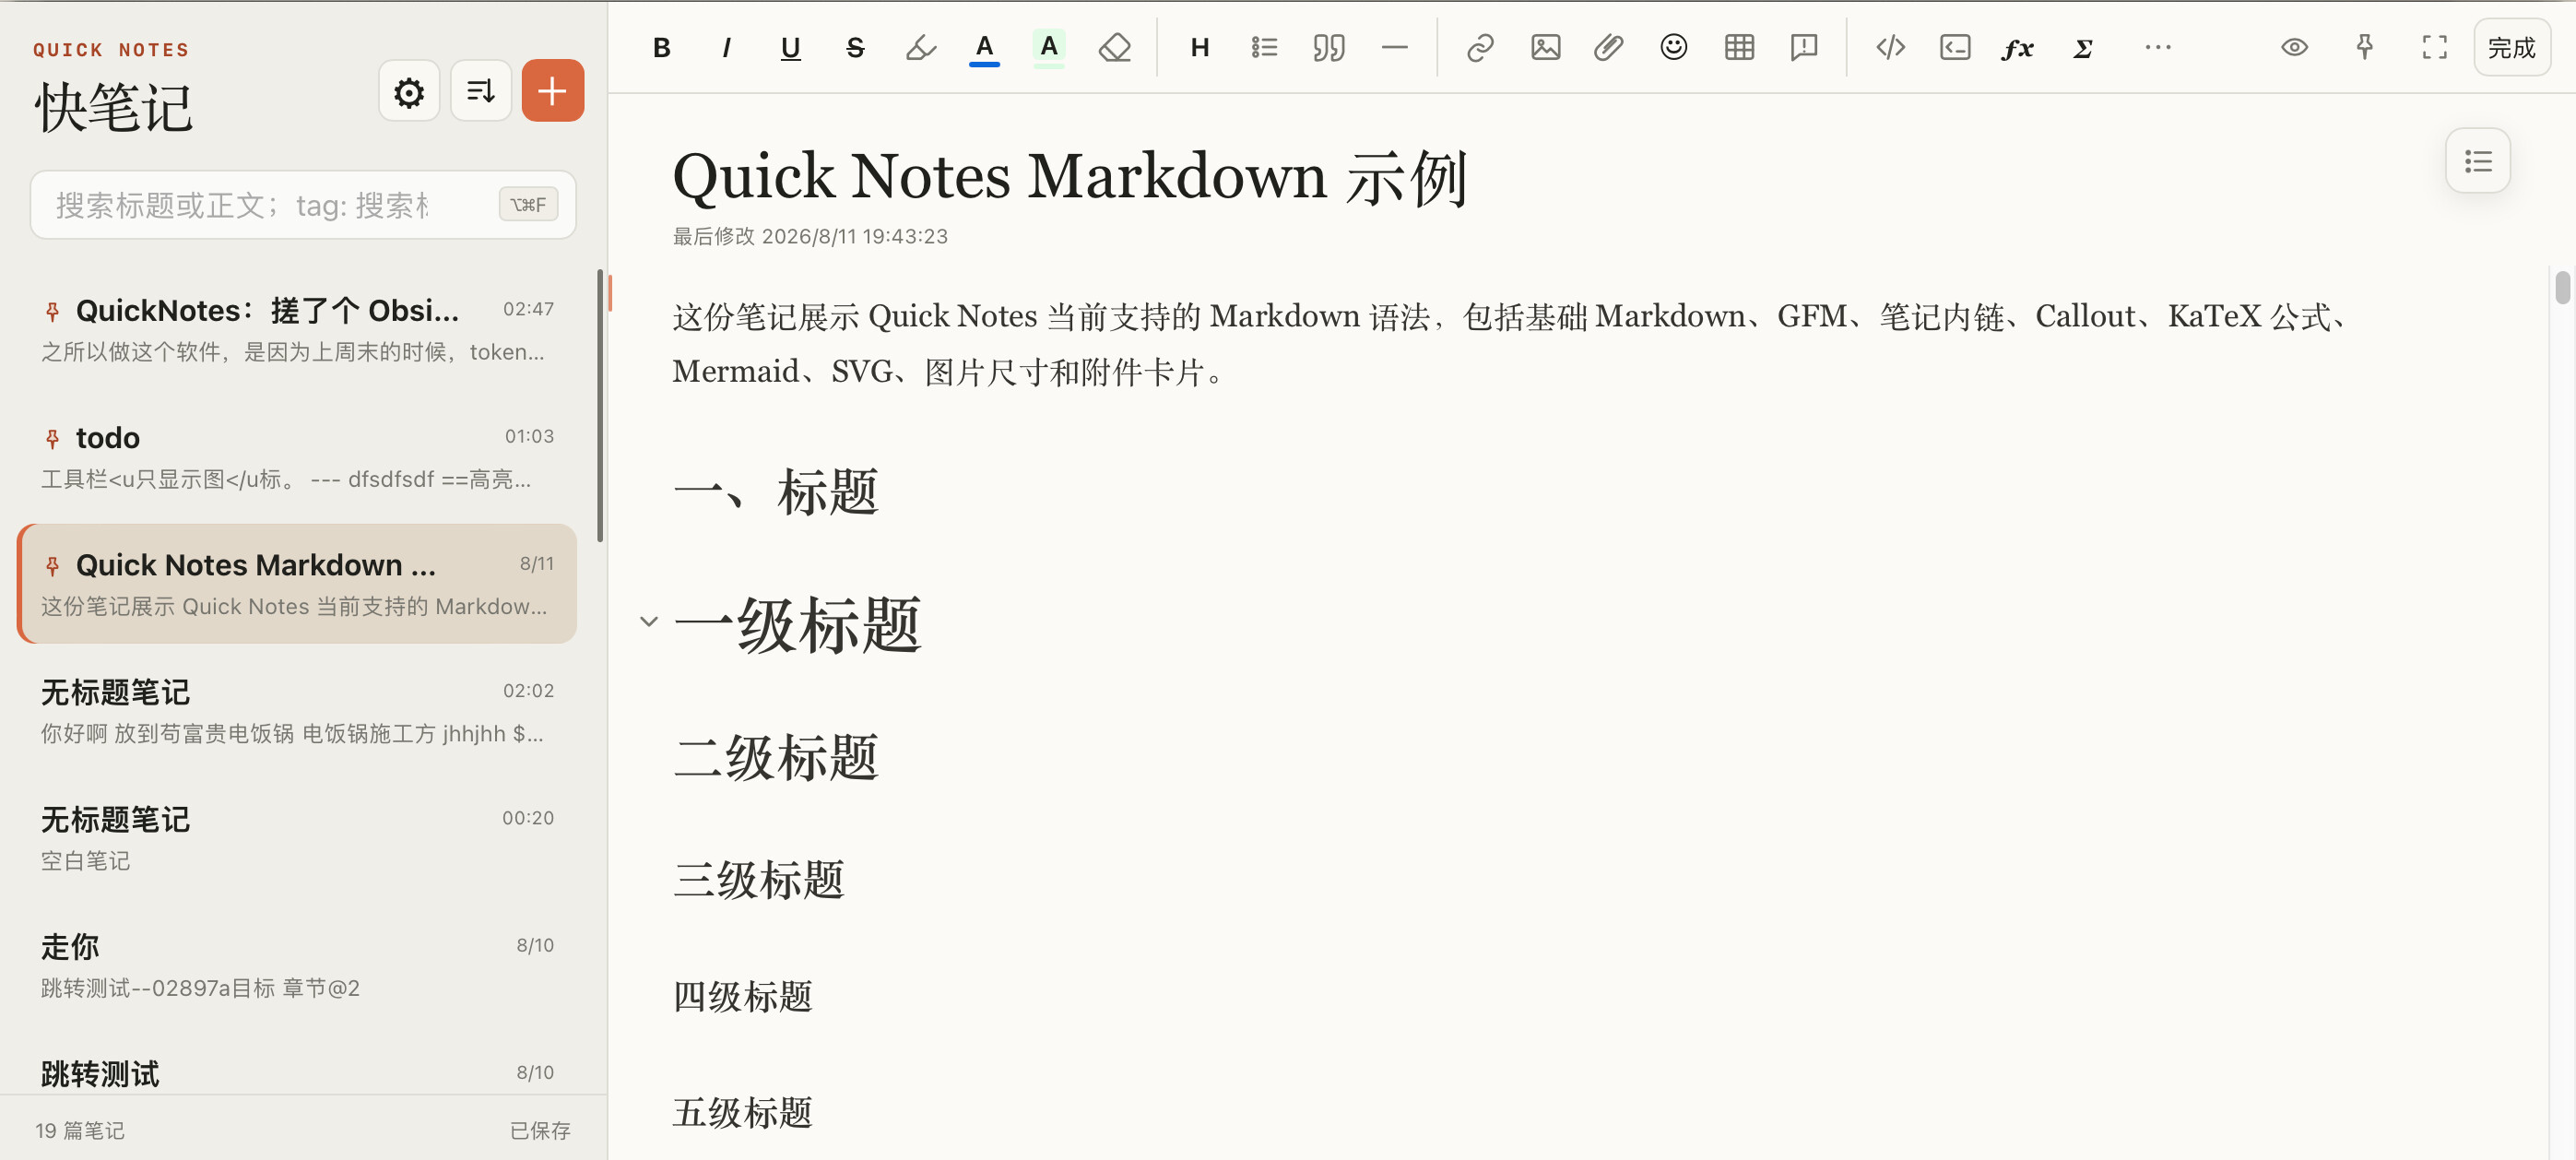The width and height of the screenshot is (2576, 1160).
Task: Insert block math formula (sigma)
Action: [x=2084, y=47]
